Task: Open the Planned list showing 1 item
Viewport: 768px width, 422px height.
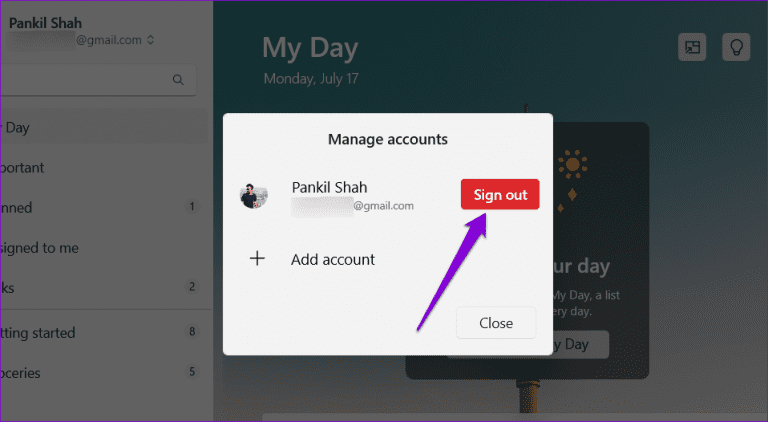Action: click(x=103, y=208)
